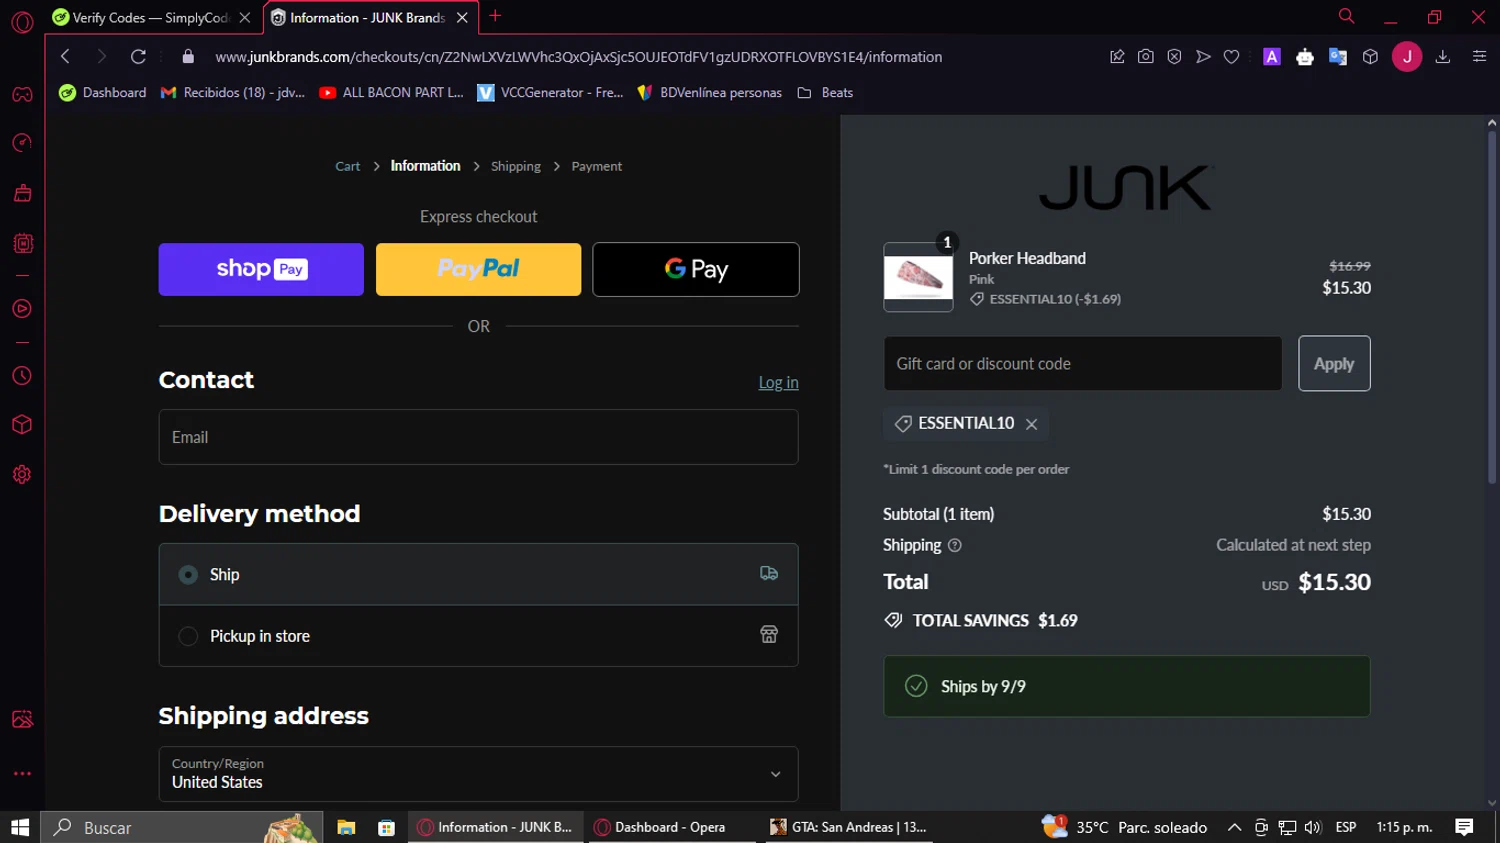Open ALL BACON PART bookmark
This screenshot has width=1500, height=843.
392,93
